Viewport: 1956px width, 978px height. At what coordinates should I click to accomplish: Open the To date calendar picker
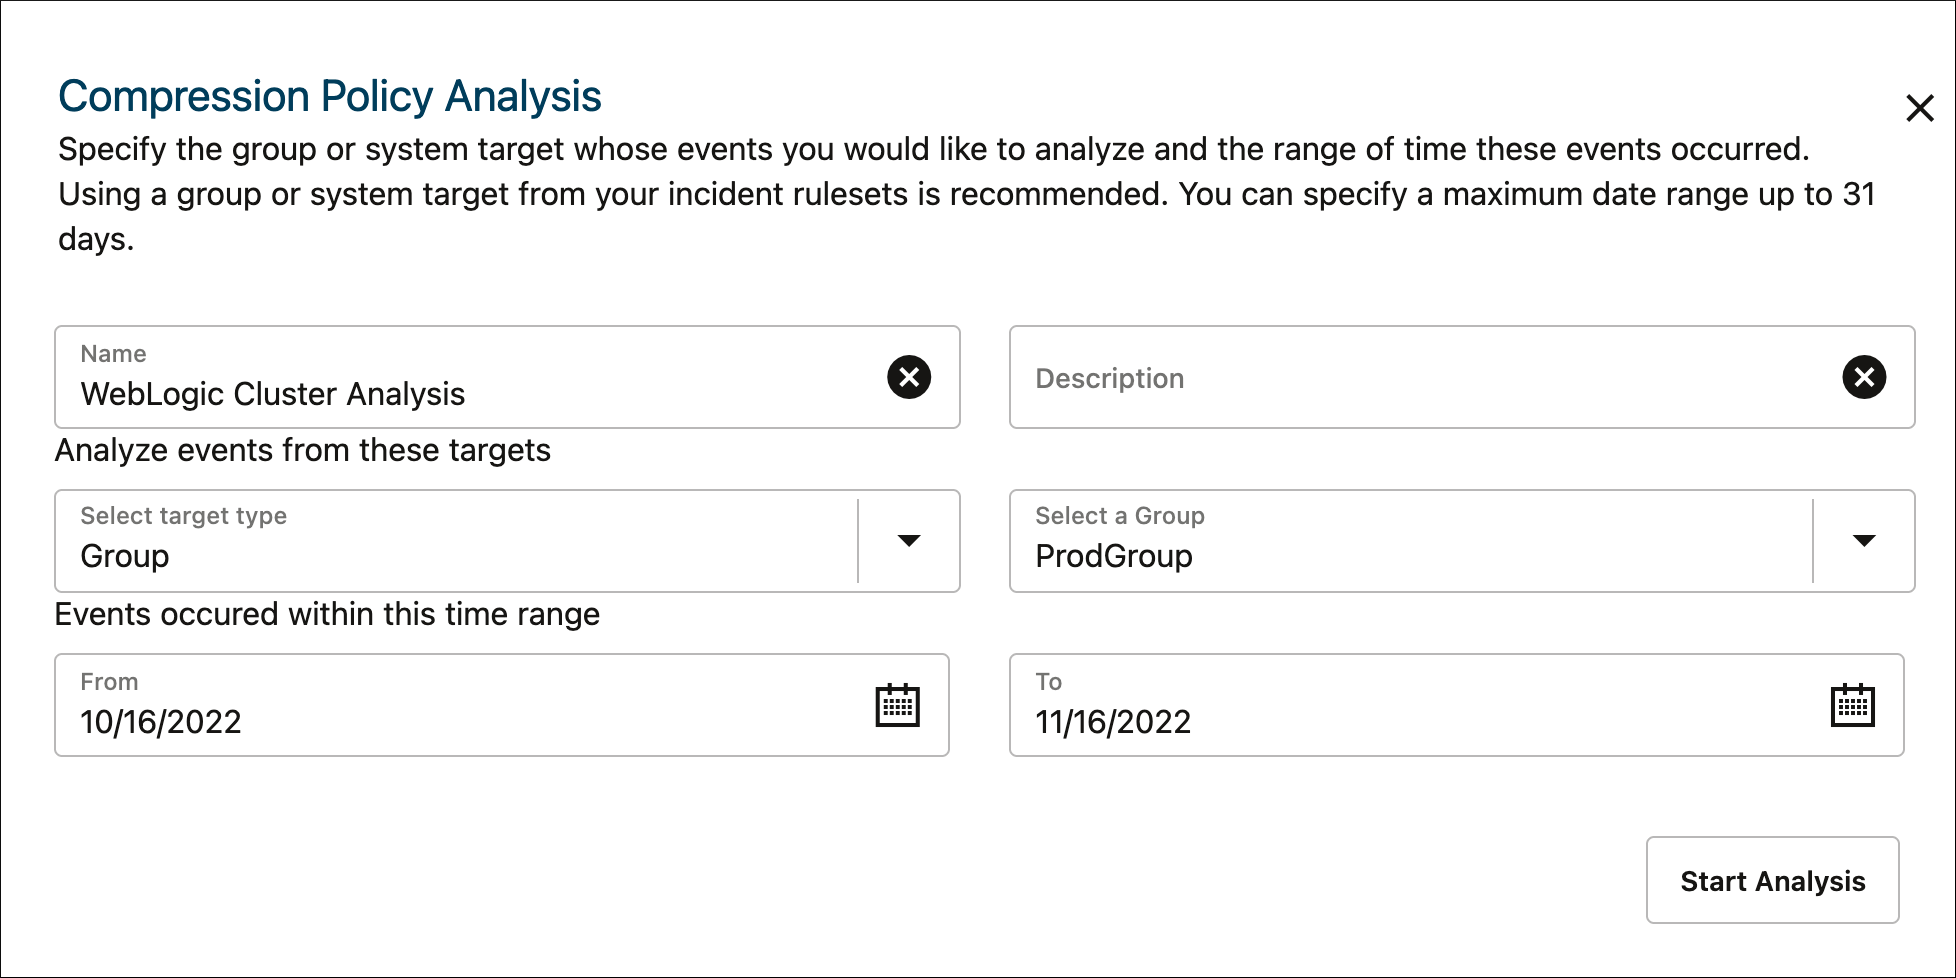tap(1852, 705)
